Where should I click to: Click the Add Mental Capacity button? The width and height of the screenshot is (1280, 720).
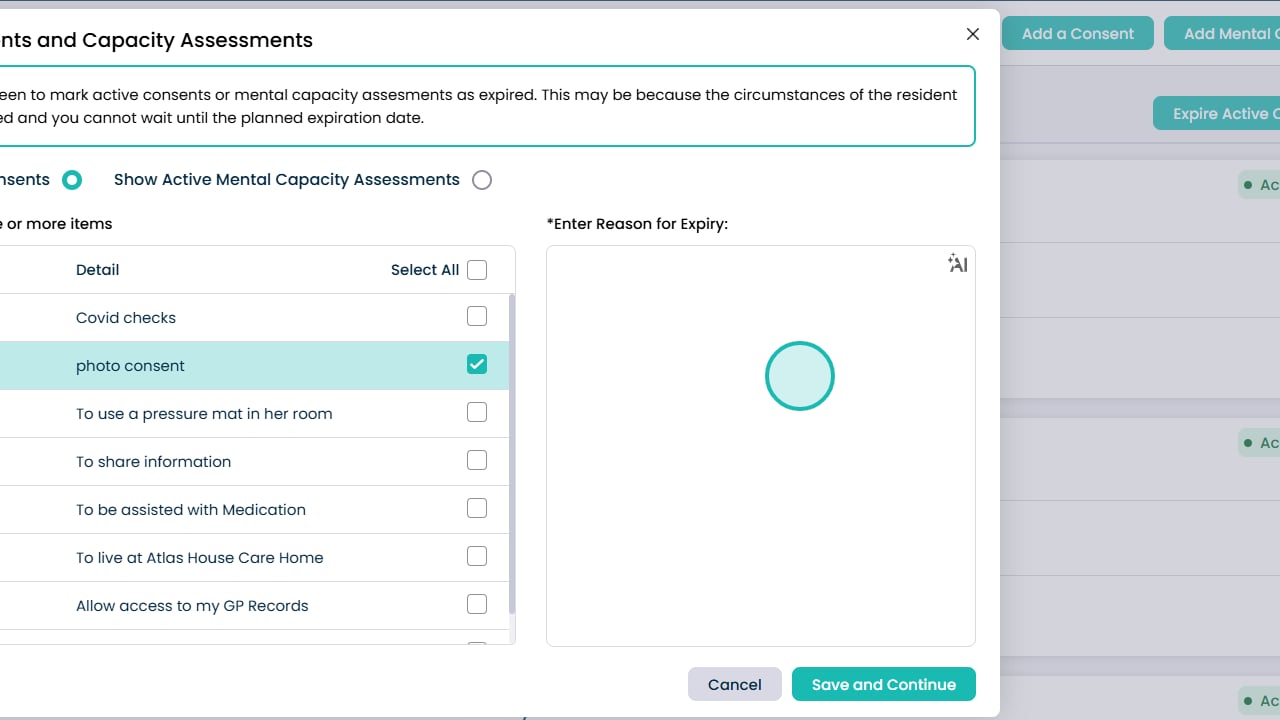(1226, 34)
